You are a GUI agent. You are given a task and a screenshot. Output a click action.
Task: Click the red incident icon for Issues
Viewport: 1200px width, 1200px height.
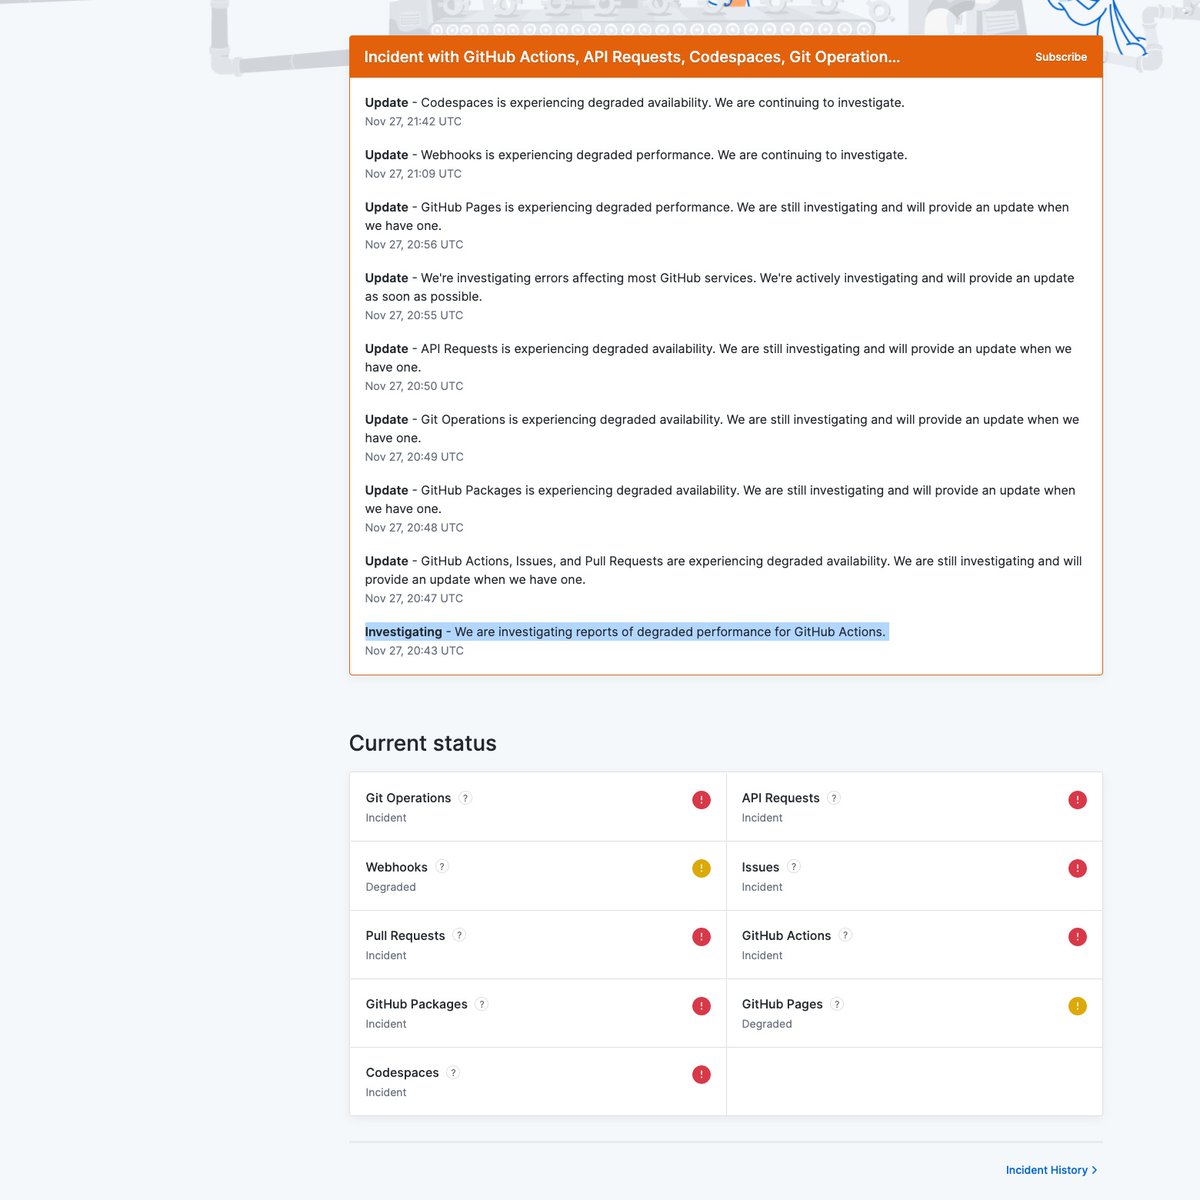click(x=1078, y=869)
